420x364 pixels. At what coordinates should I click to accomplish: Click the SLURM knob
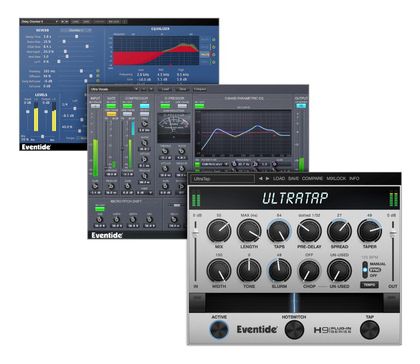point(279,270)
